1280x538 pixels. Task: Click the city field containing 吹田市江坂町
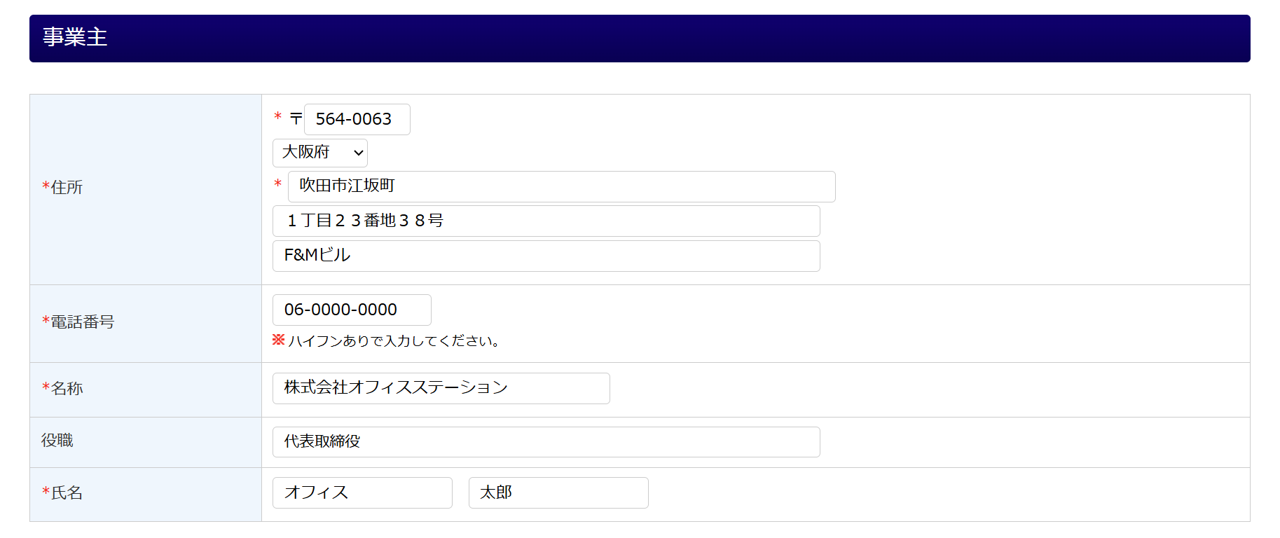pyautogui.click(x=561, y=187)
